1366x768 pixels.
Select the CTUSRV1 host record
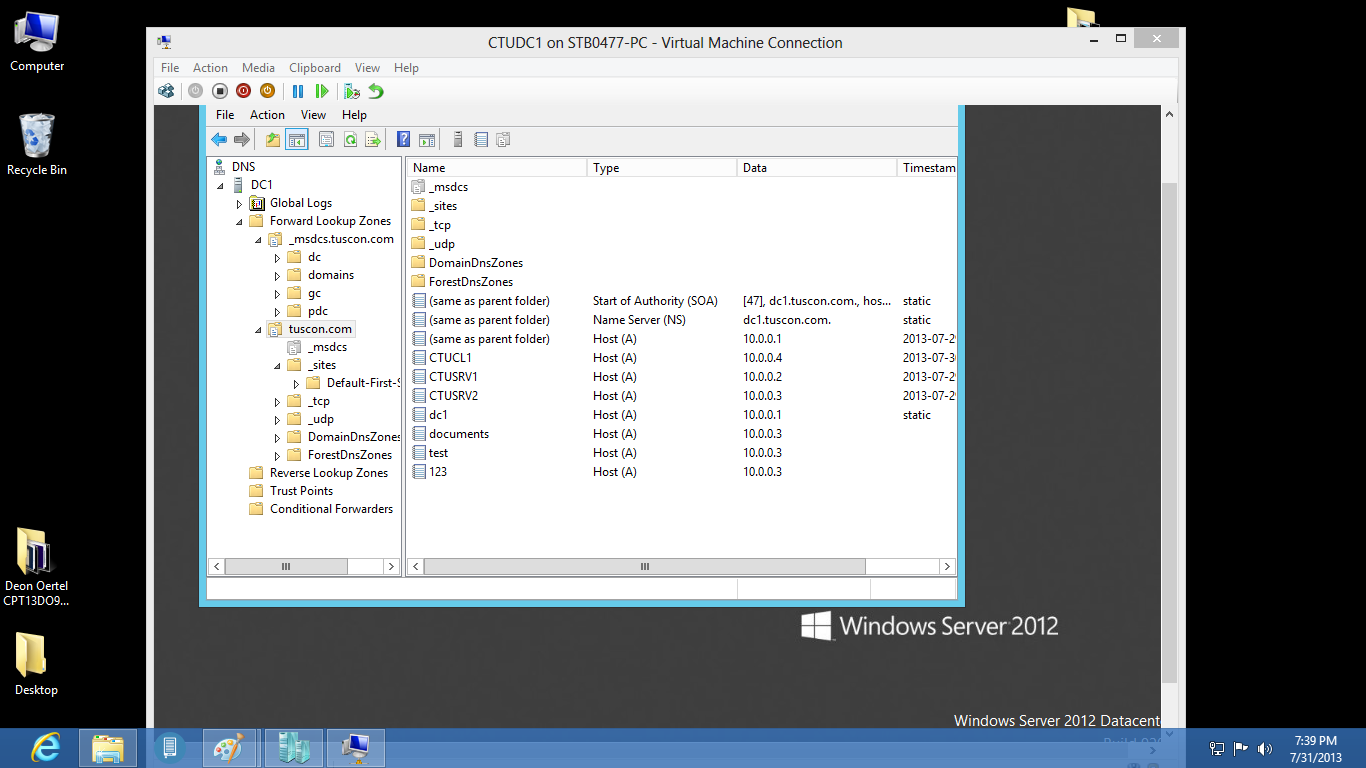pos(453,377)
